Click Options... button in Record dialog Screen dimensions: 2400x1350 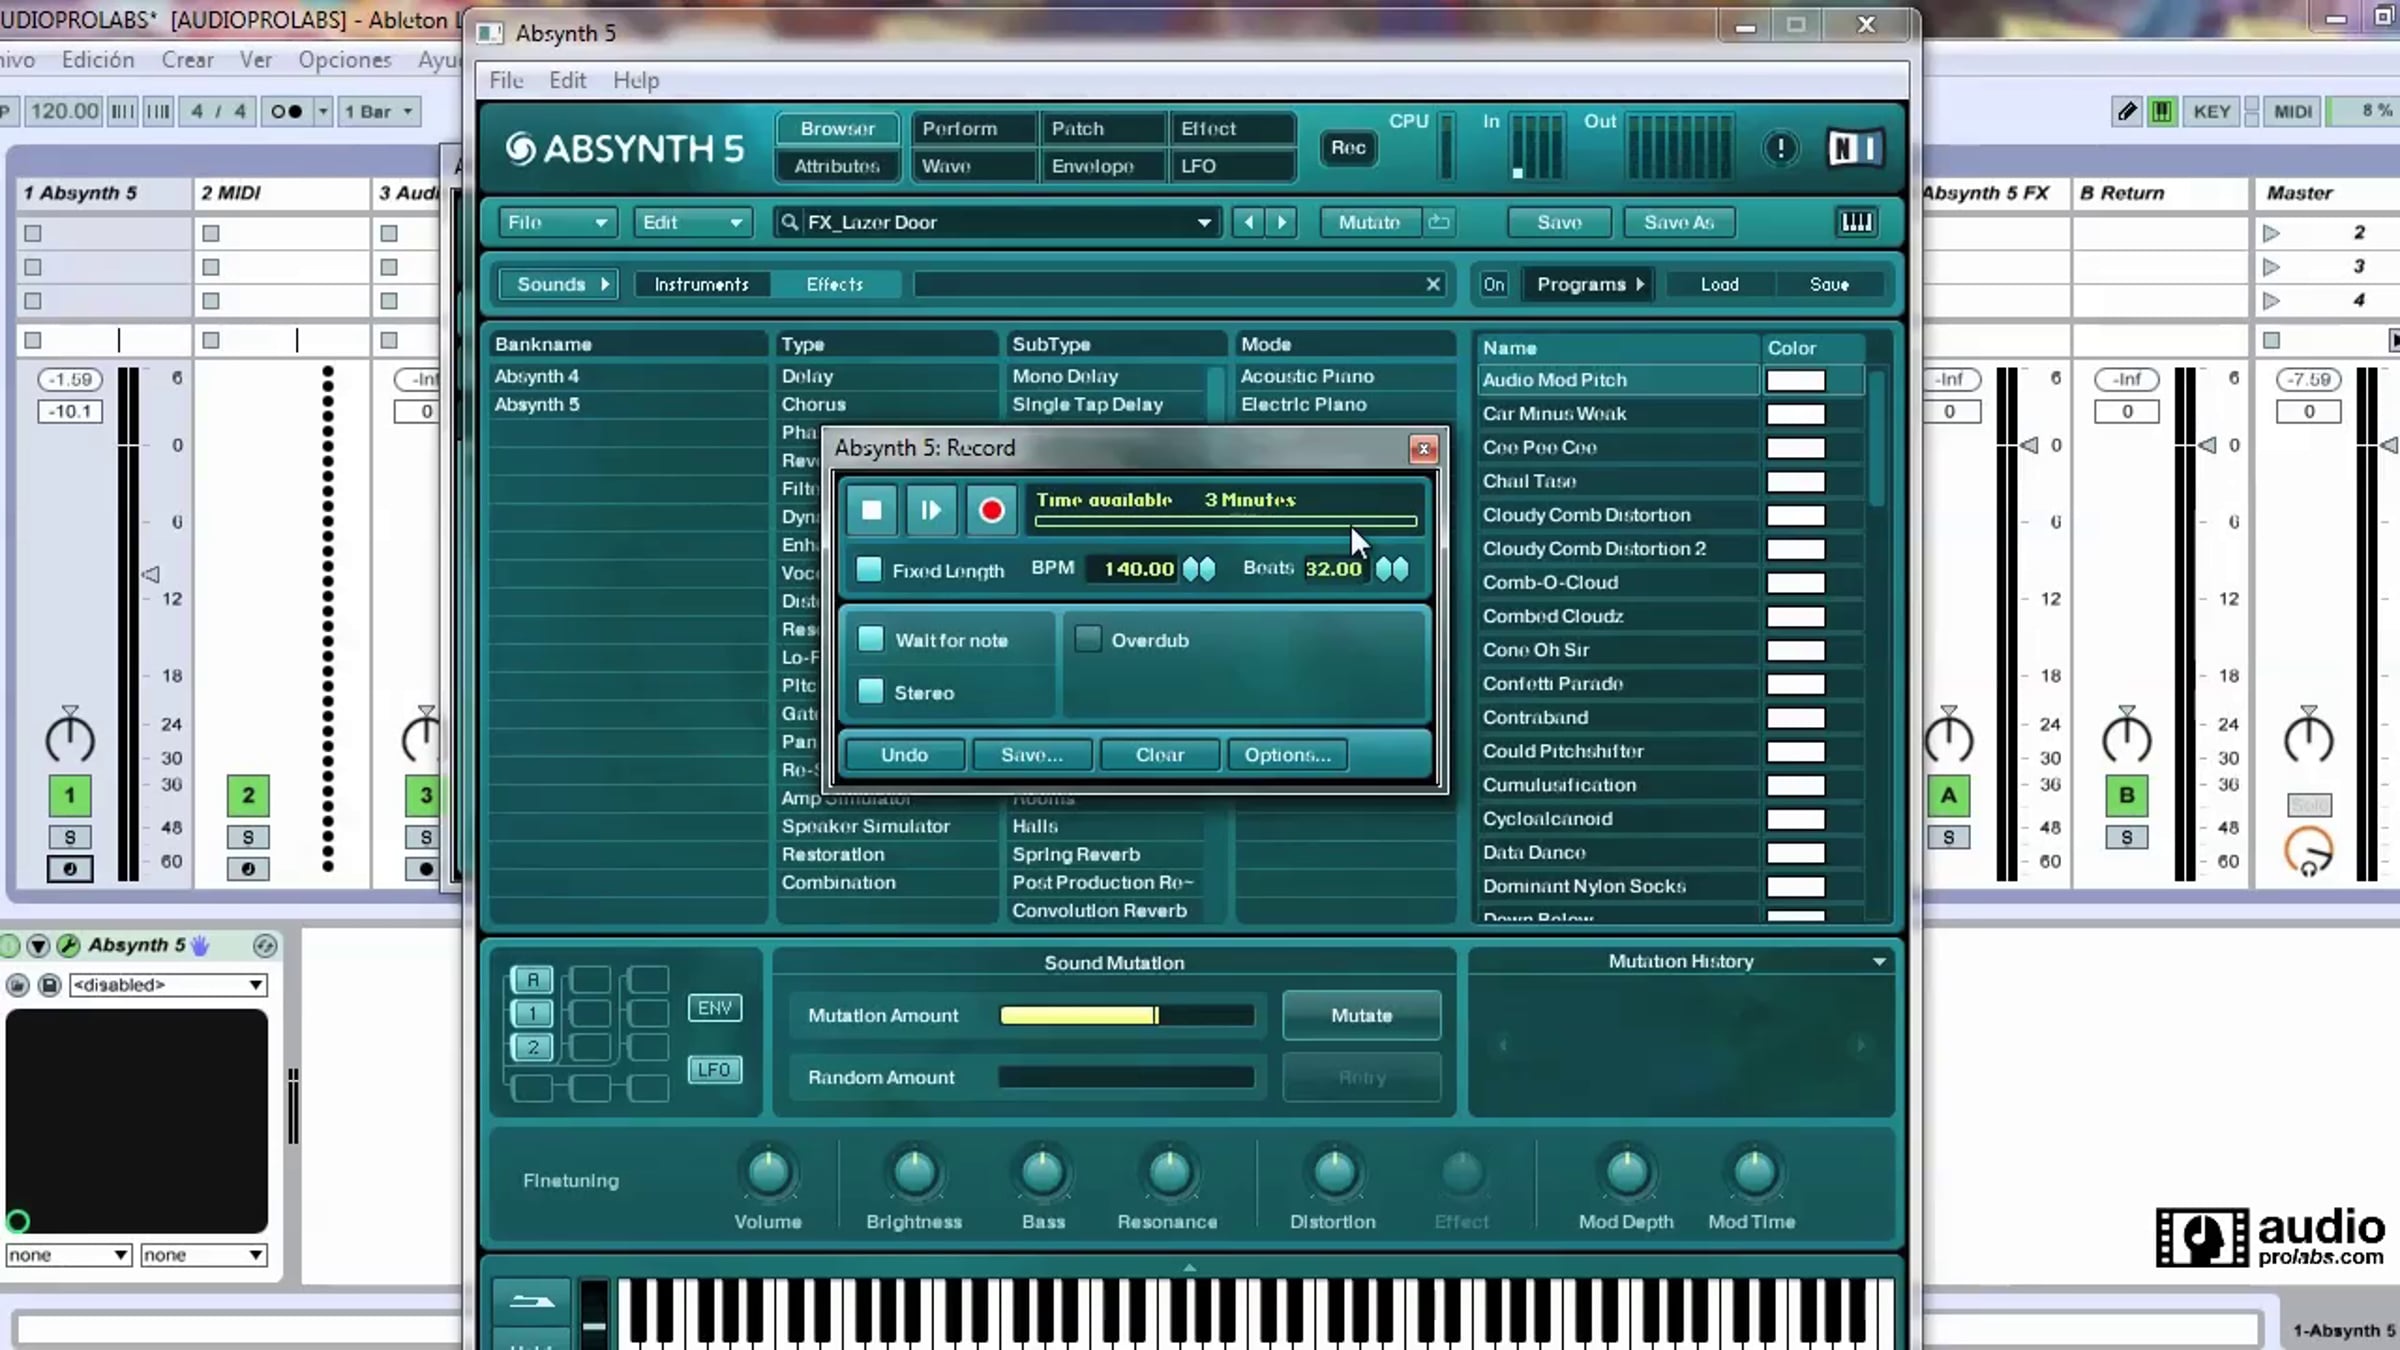click(x=1287, y=755)
